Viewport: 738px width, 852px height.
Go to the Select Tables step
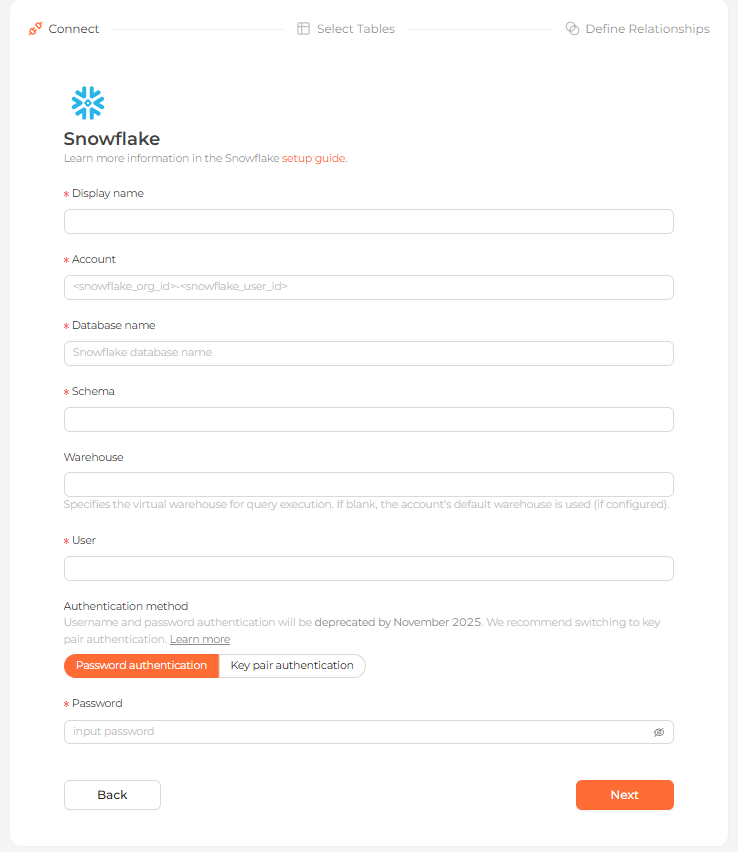355,29
